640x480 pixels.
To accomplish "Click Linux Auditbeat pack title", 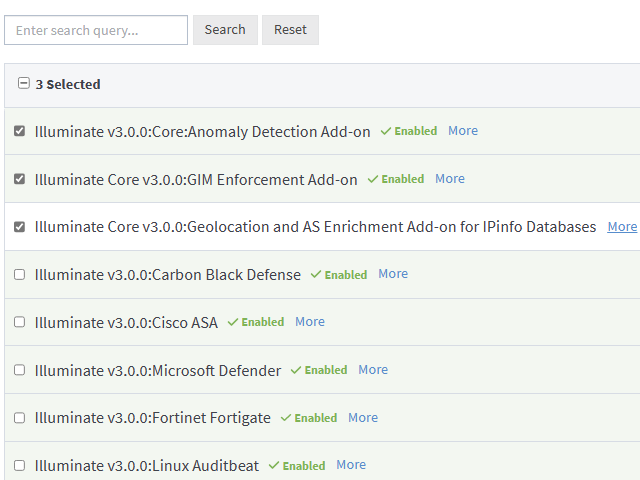I will [147, 466].
